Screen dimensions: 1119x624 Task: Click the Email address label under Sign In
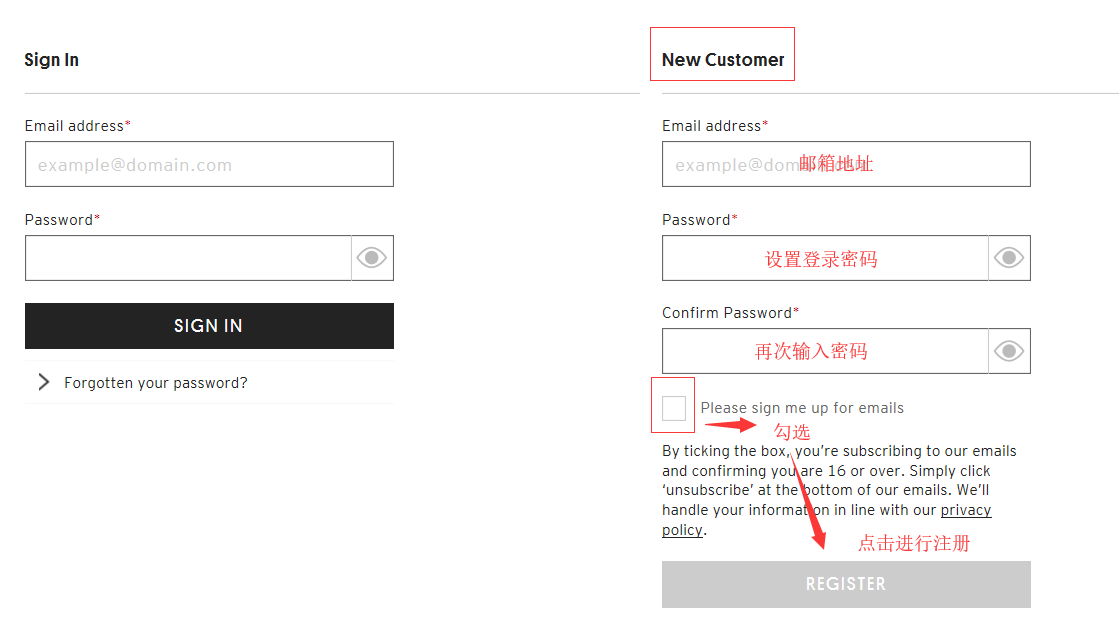click(74, 126)
